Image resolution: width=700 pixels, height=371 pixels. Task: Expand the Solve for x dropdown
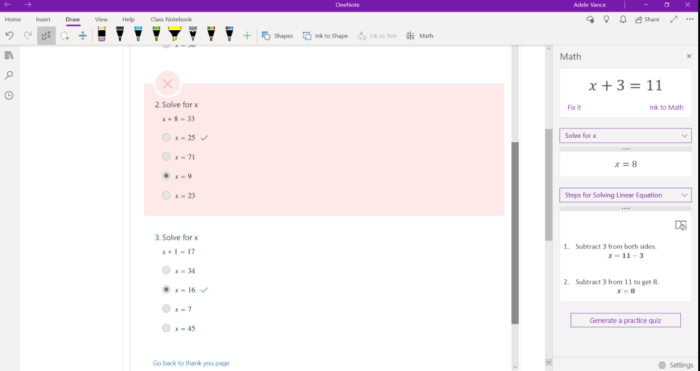pyautogui.click(x=625, y=135)
